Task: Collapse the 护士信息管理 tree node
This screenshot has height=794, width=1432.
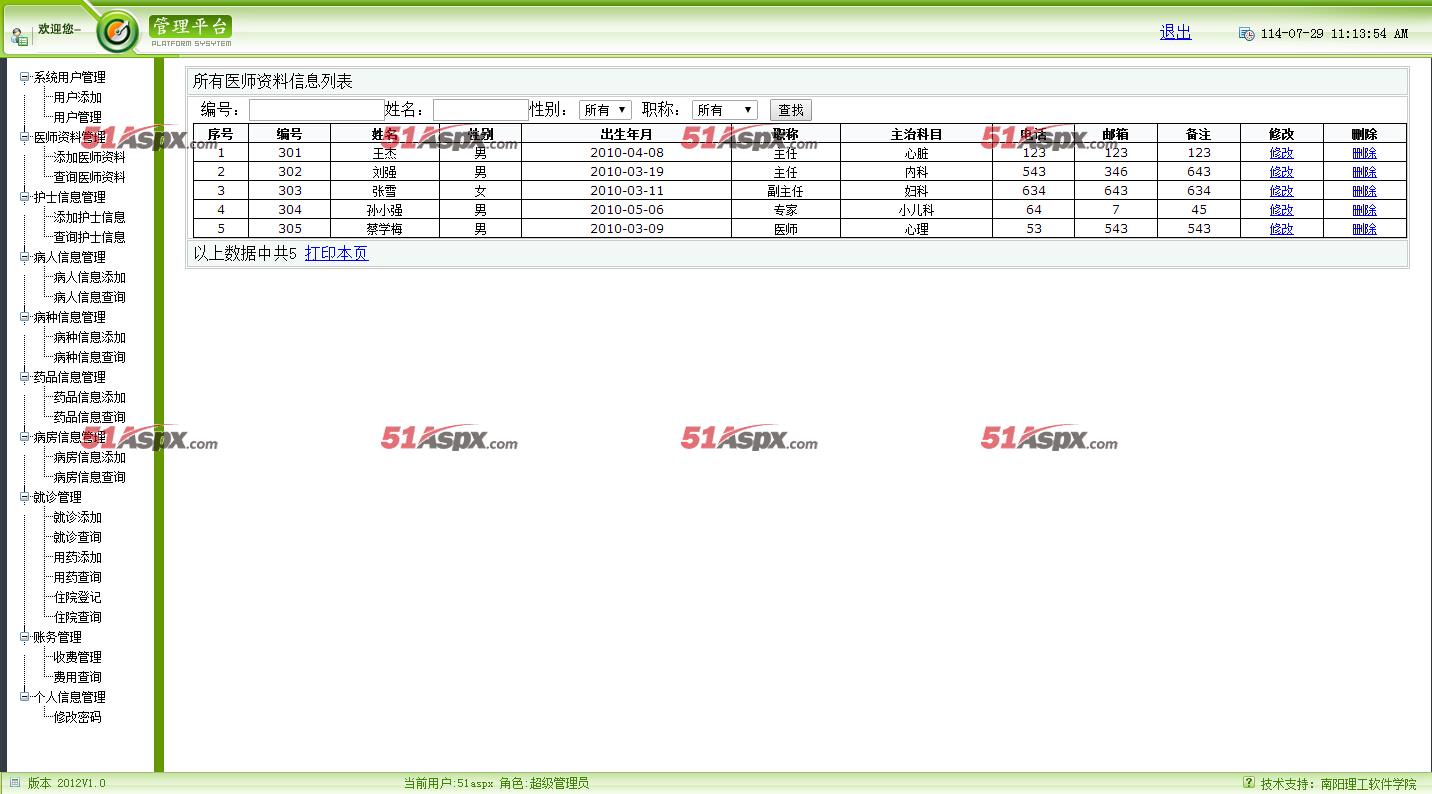Action: tap(25, 197)
